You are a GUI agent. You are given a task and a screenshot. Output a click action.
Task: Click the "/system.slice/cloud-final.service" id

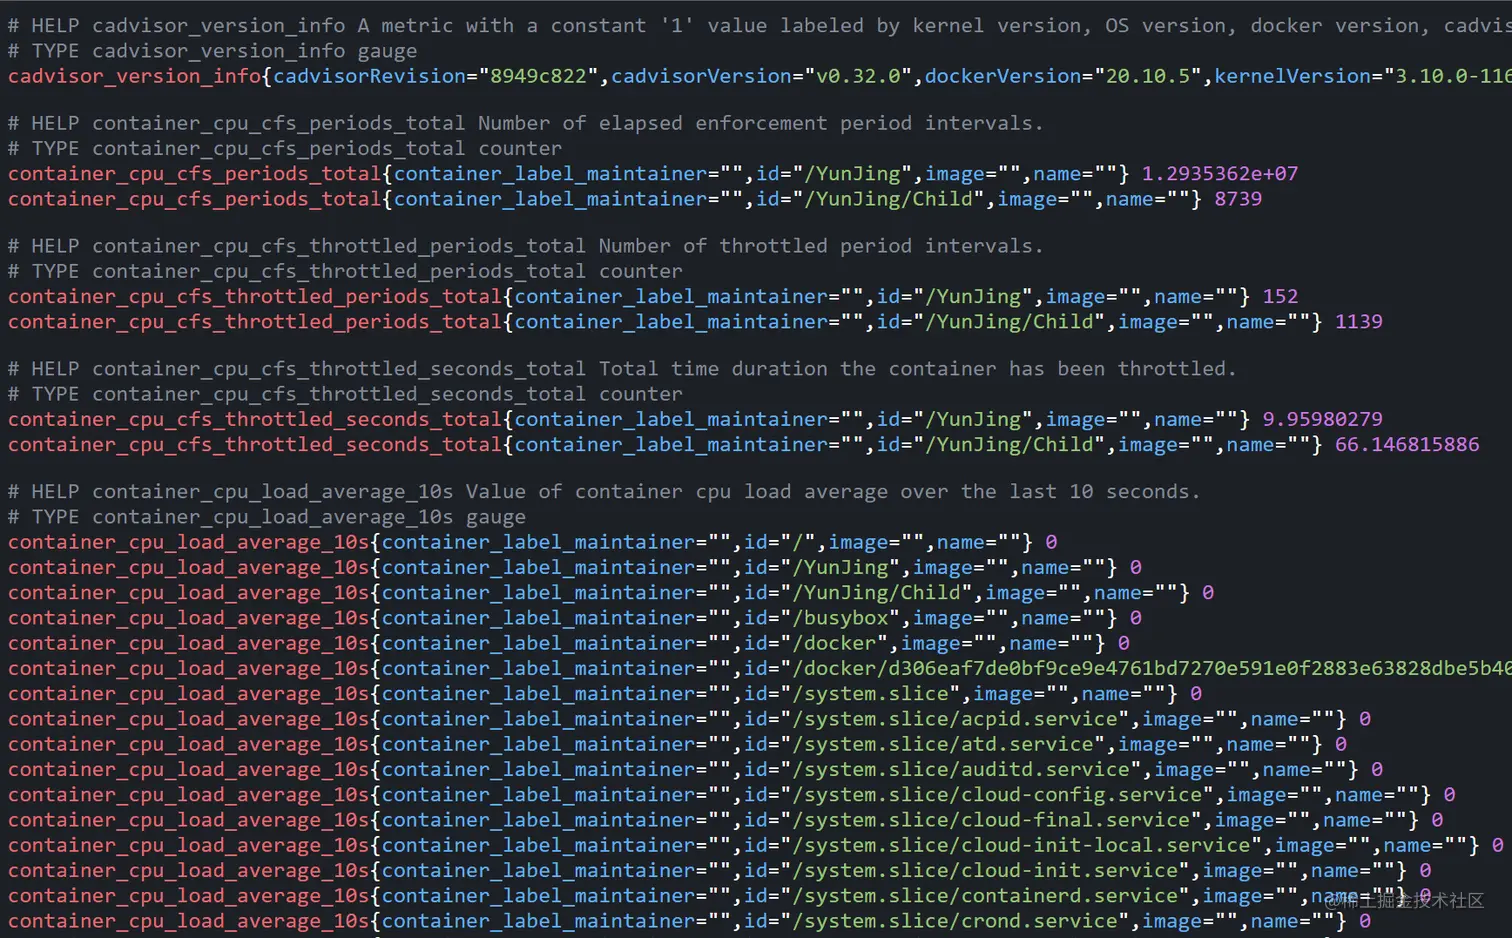point(991,820)
